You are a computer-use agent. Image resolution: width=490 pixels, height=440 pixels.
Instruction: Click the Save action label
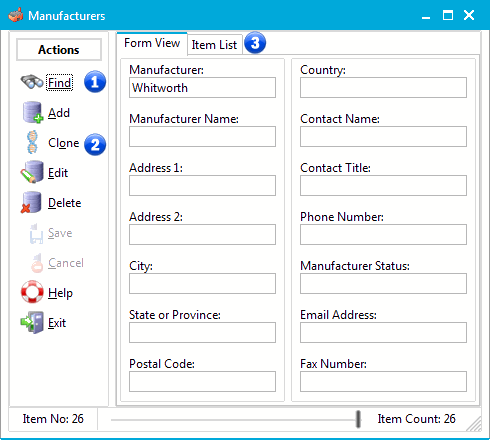60,233
